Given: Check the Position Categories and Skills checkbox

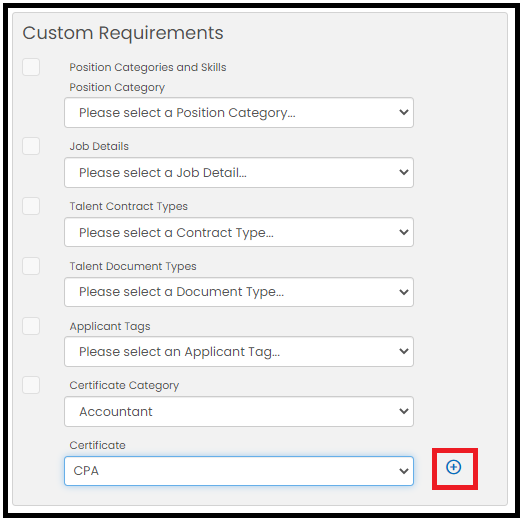Looking at the screenshot, I should click(31, 67).
